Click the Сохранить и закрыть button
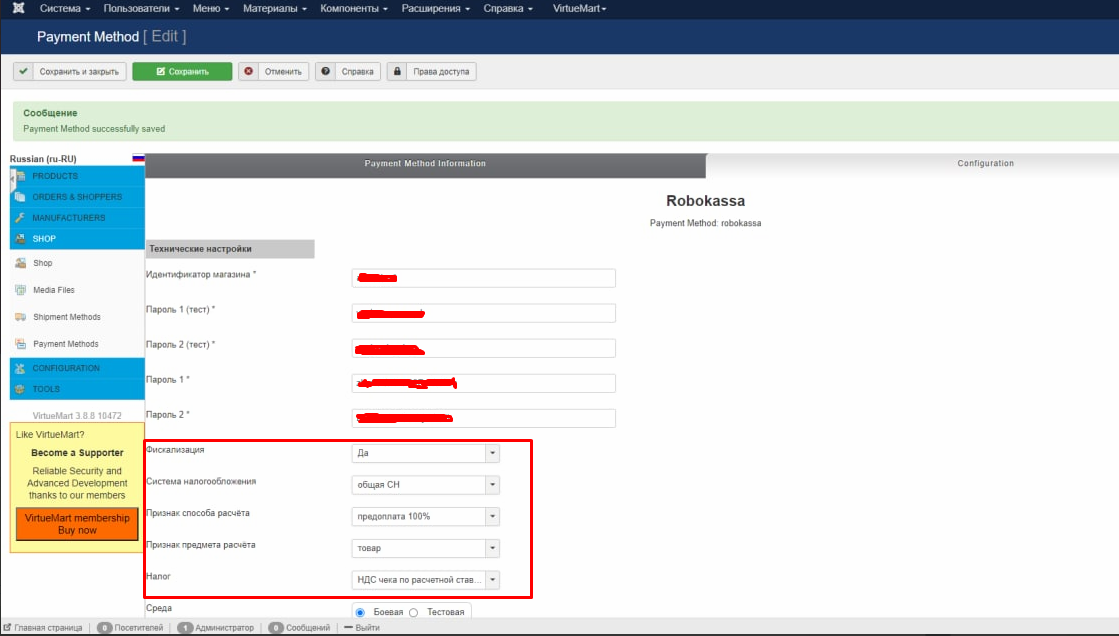The height and width of the screenshot is (636, 1119). click(x=70, y=71)
